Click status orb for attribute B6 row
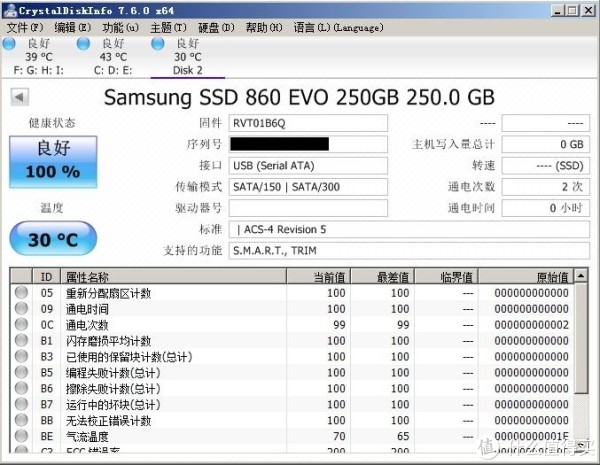This screenshot has width=600, height=465. tap(21, 388)
